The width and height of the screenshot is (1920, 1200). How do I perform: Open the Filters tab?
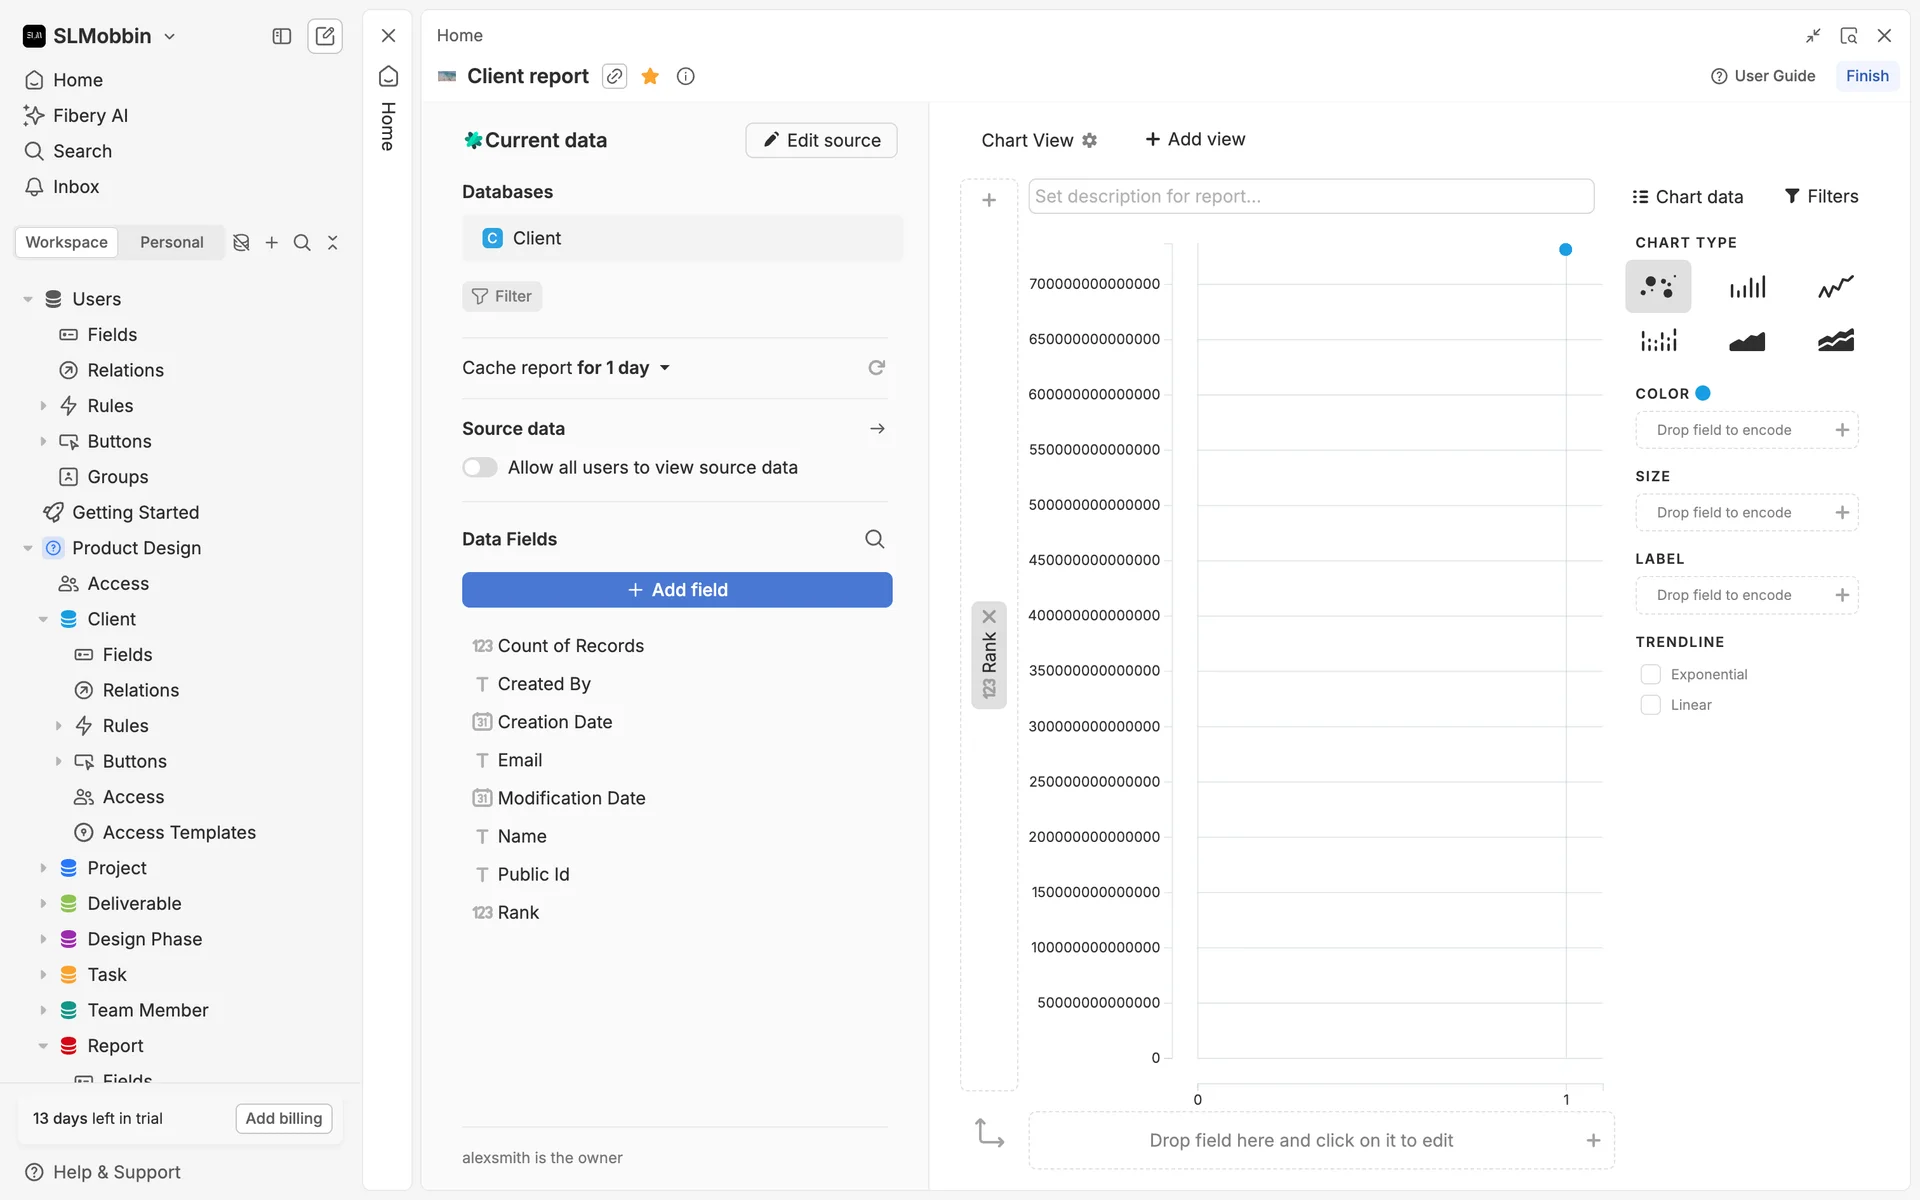pos(1821,196)
